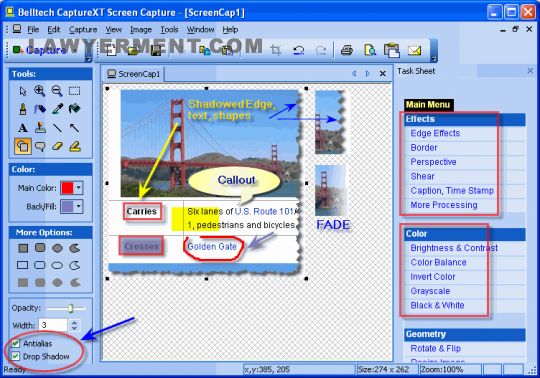Screen dimensions: 540x378
Task: Click the Rotate & Flip link
Action: (x=435, y=348)
